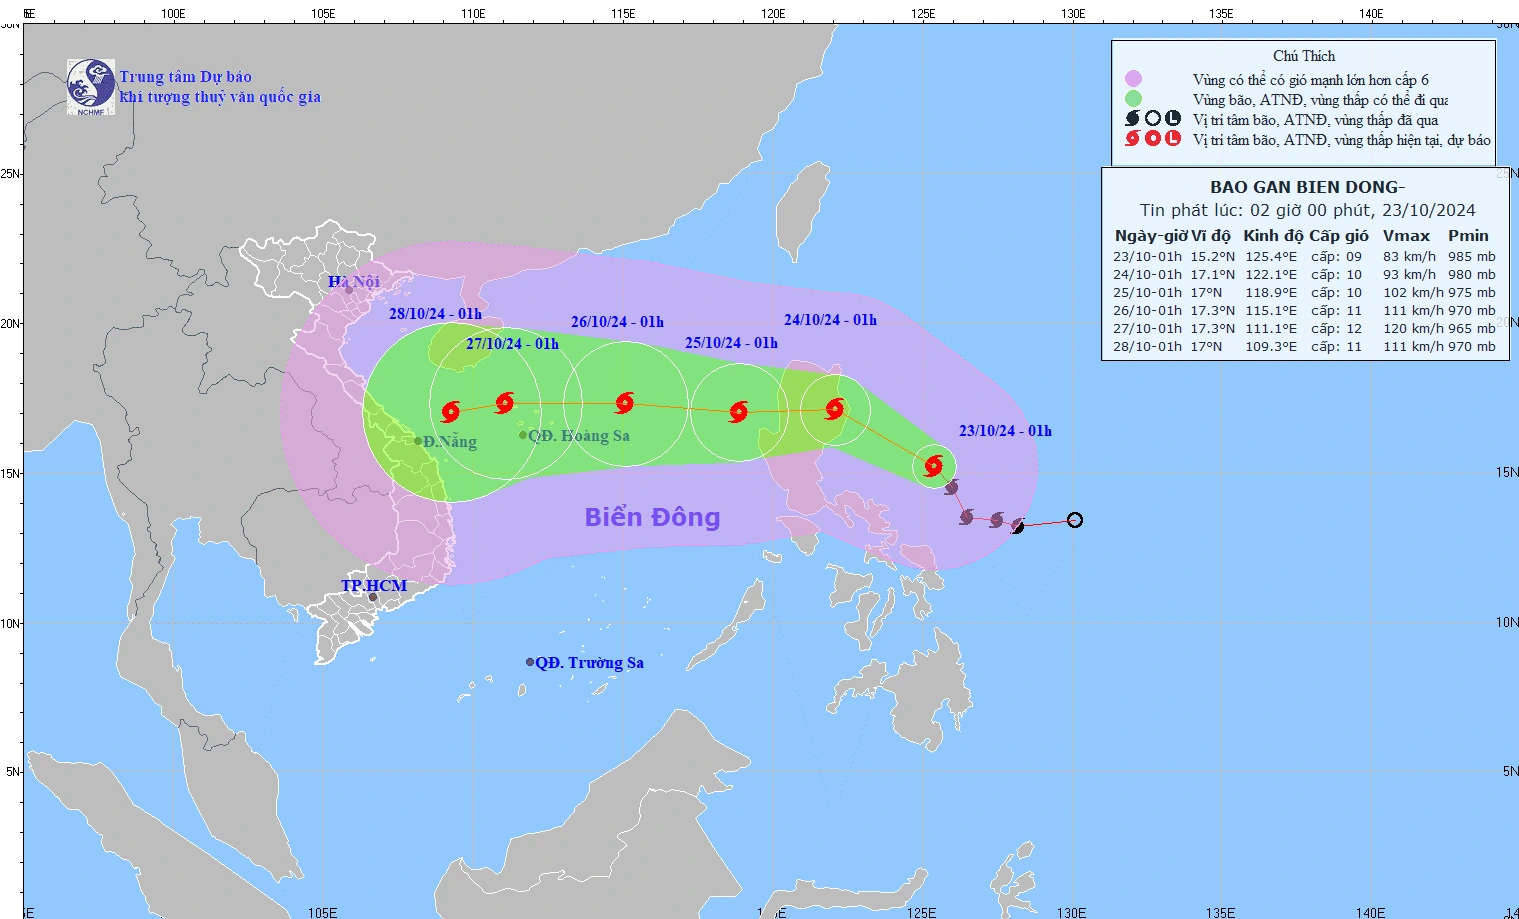This screenshot has width=1519, height=919.
Task: Click legend text ending in 'vùng thấp đã qua'
Action: pyautogui.click(x=1315, y=119)
